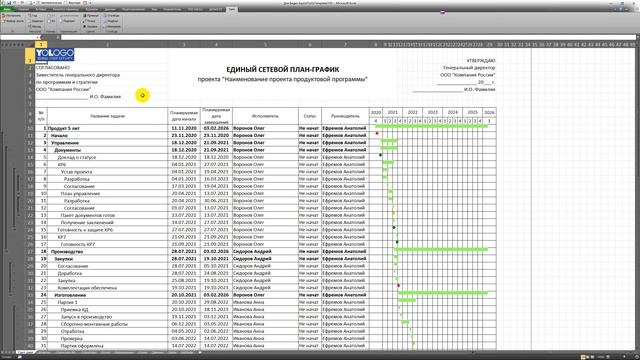Select the Доклад о статусе task cell

107,157
